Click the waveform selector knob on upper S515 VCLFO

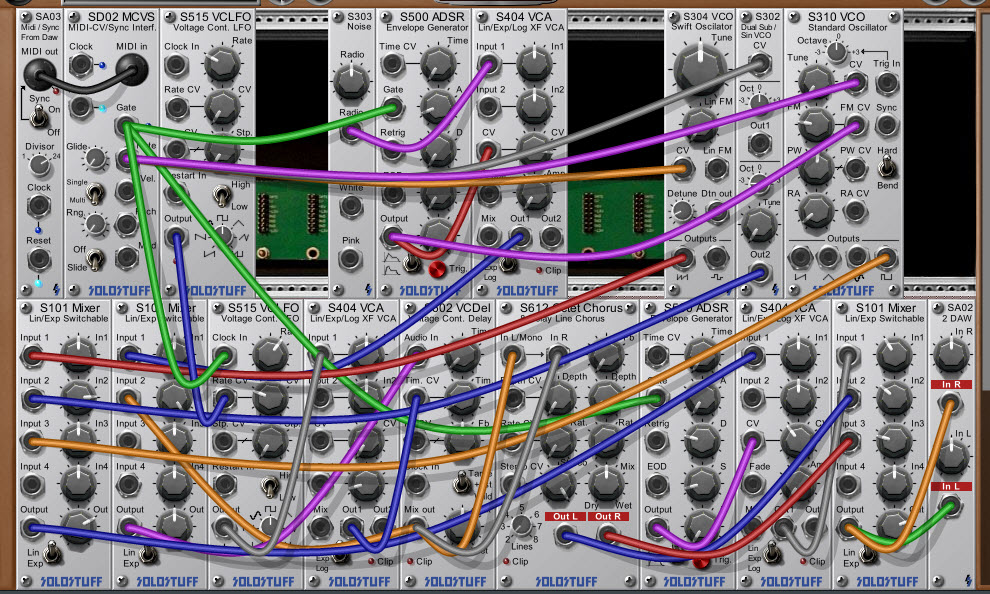pos(224,236)
